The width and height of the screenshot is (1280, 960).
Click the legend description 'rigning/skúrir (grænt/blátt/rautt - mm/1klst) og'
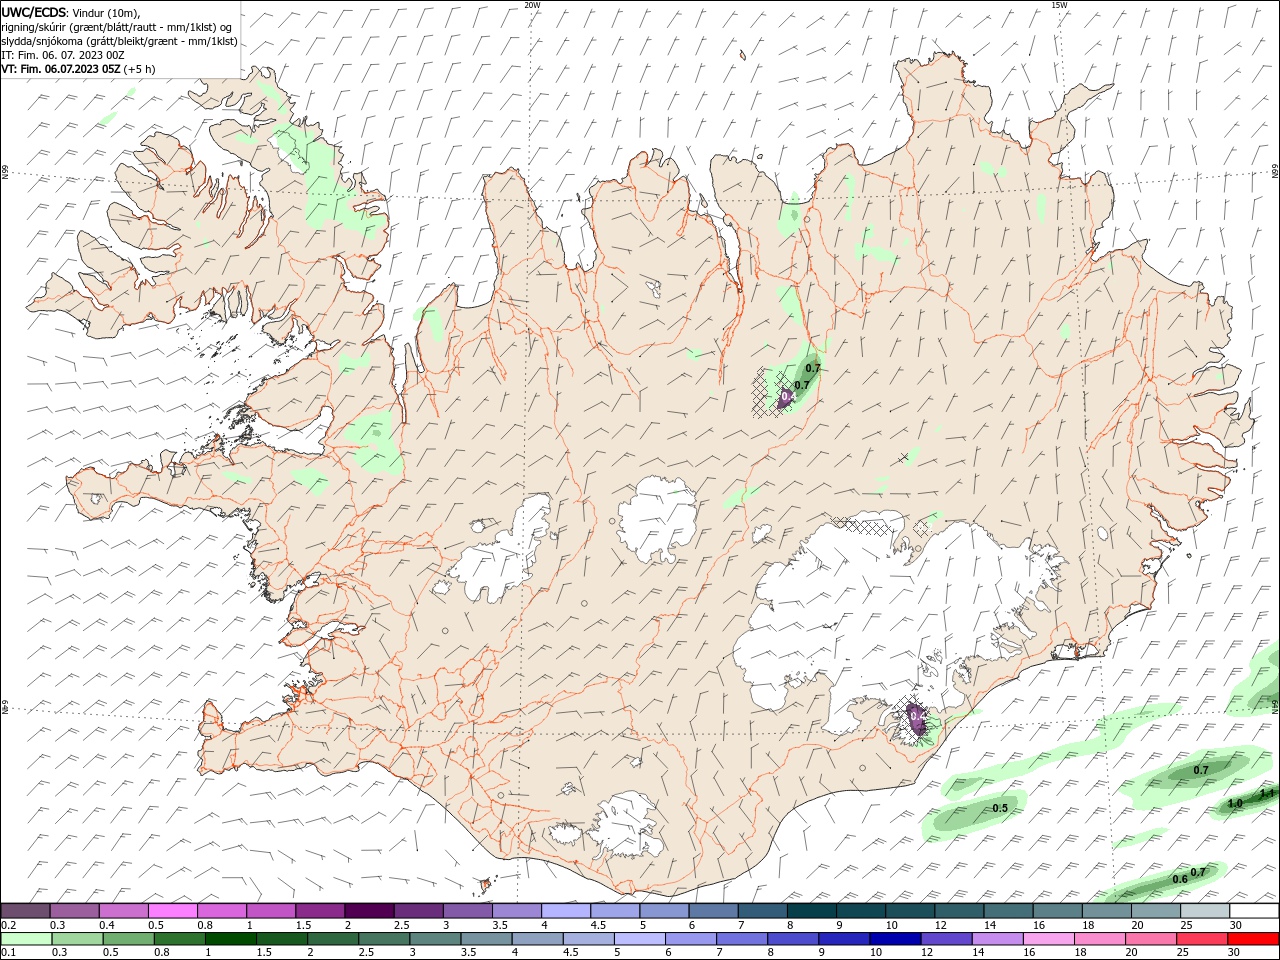116,27
